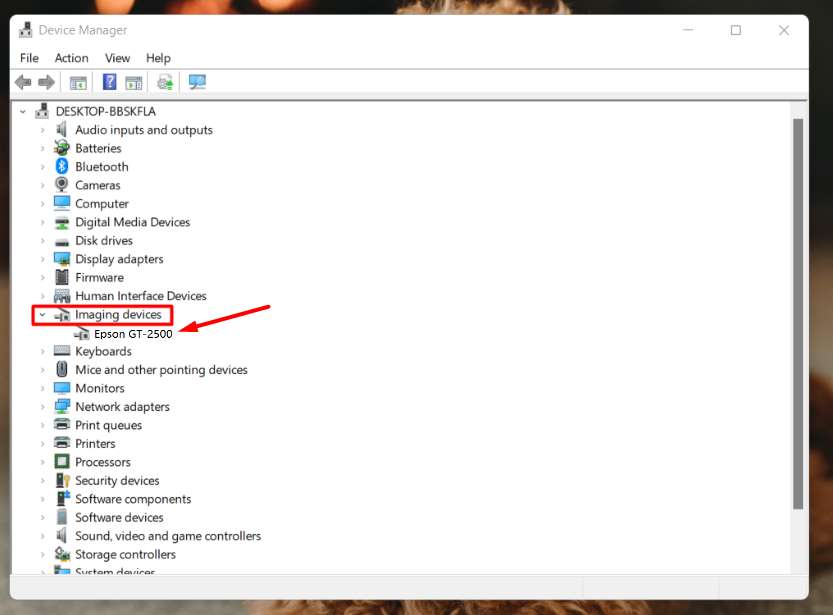Close the Device Manager window
The width and height of the screenshot is (833, 615).
784,30
